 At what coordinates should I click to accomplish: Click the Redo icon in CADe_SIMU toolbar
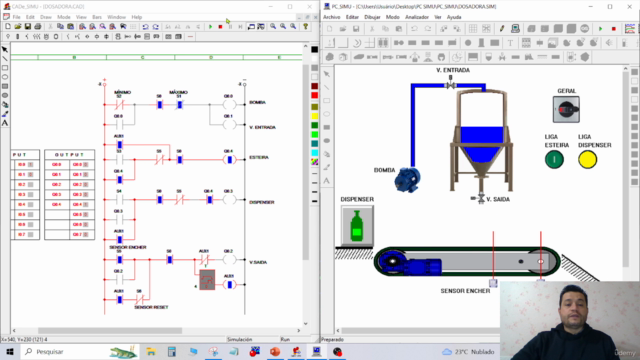[x=156, y=27]
